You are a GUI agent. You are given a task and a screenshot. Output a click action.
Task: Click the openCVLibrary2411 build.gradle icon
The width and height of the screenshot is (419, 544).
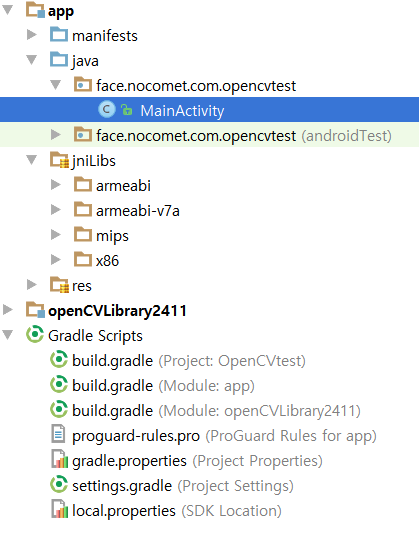59,409
